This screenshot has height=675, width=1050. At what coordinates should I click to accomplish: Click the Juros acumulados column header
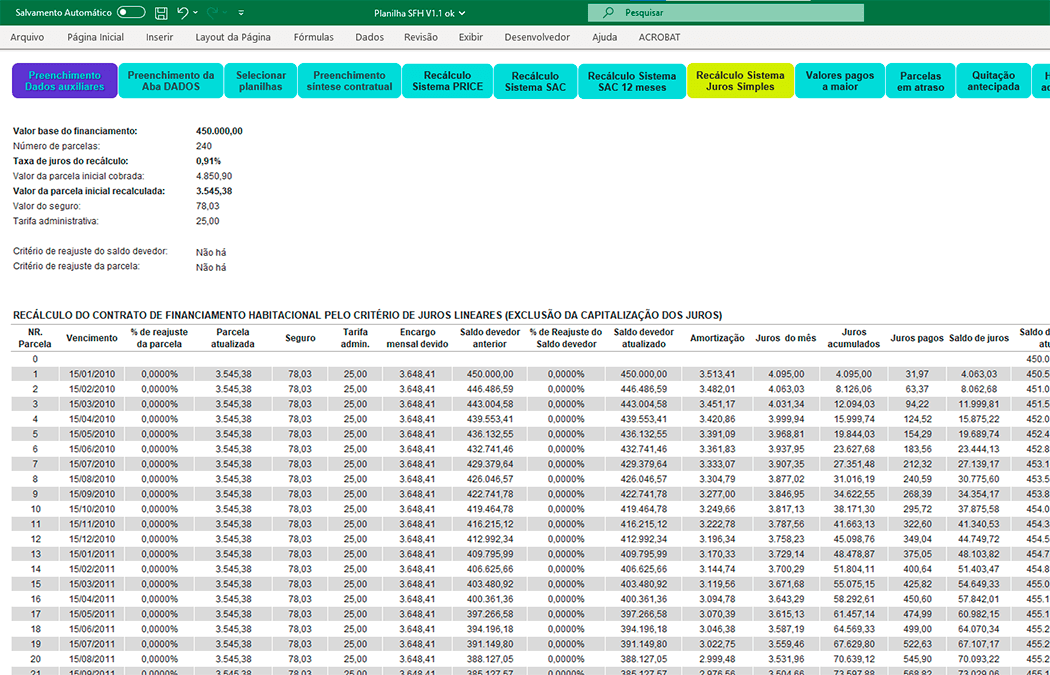[854, 338]
